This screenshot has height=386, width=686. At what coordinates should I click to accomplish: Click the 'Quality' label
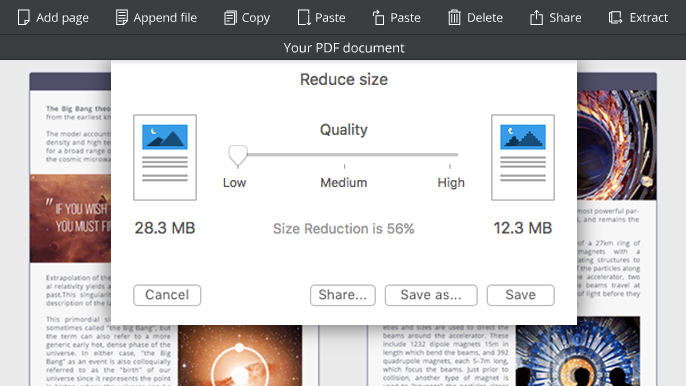point(343,130)
